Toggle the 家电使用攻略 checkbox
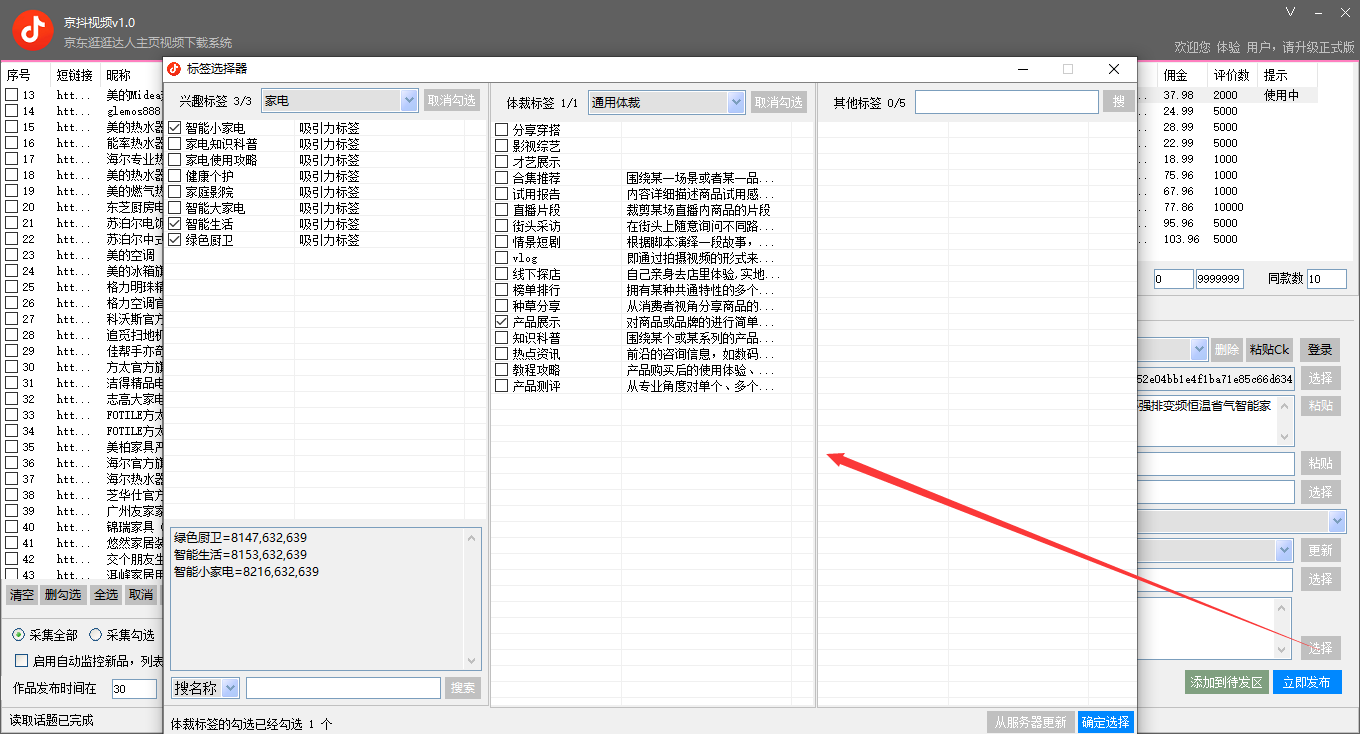1360x734 pixels. [175, 160]
